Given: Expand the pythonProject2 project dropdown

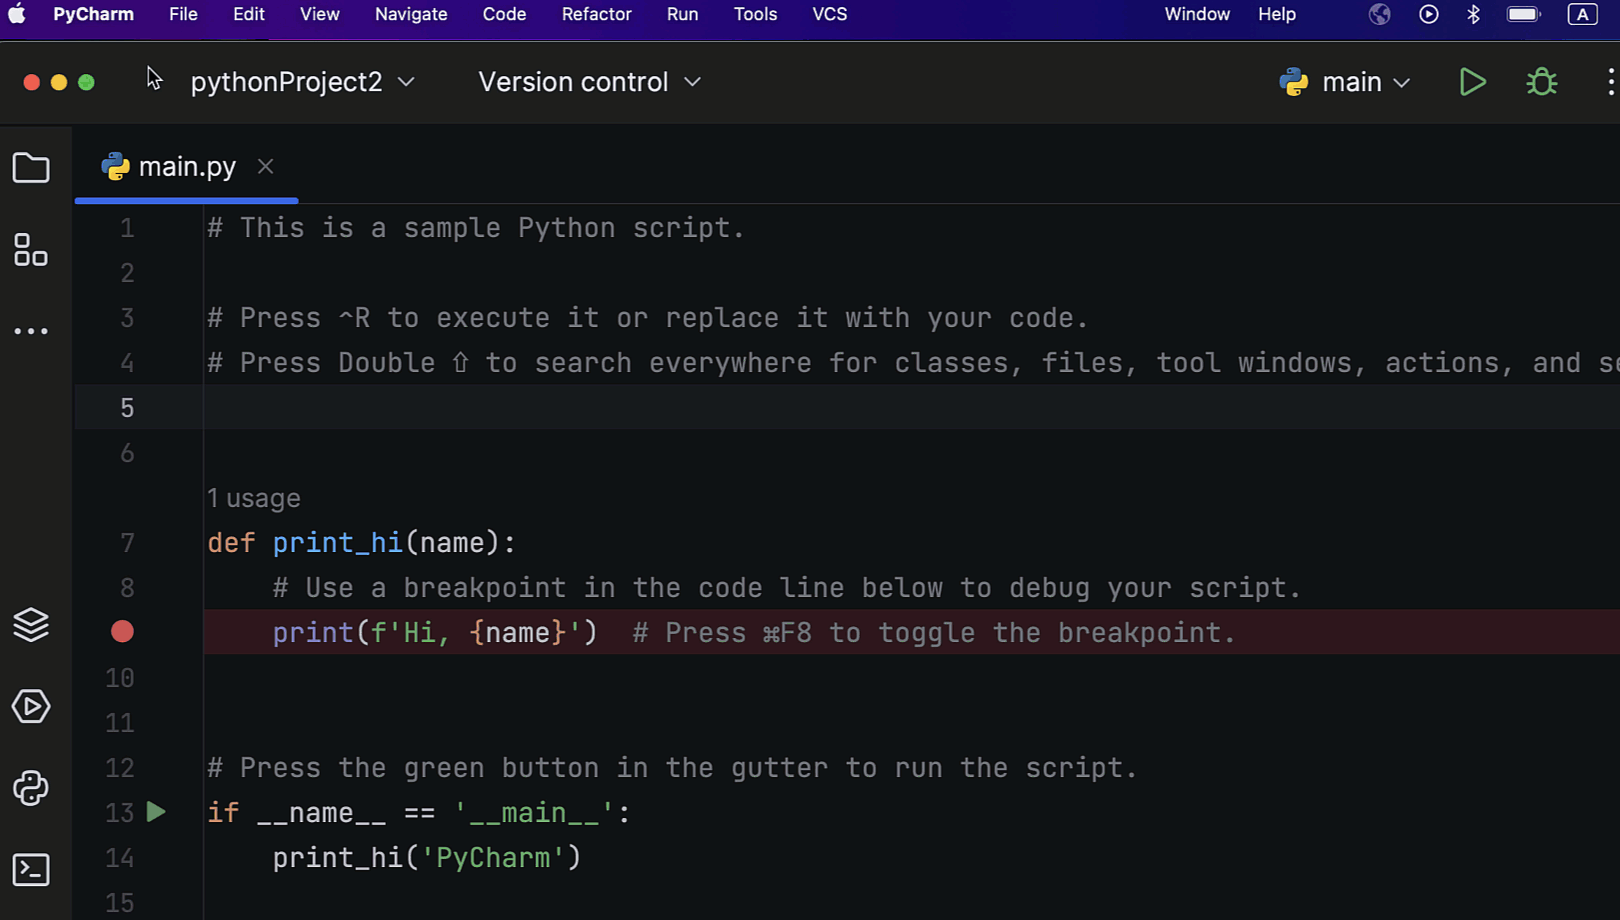Looking at the screenshot, I should pos(302,82).
